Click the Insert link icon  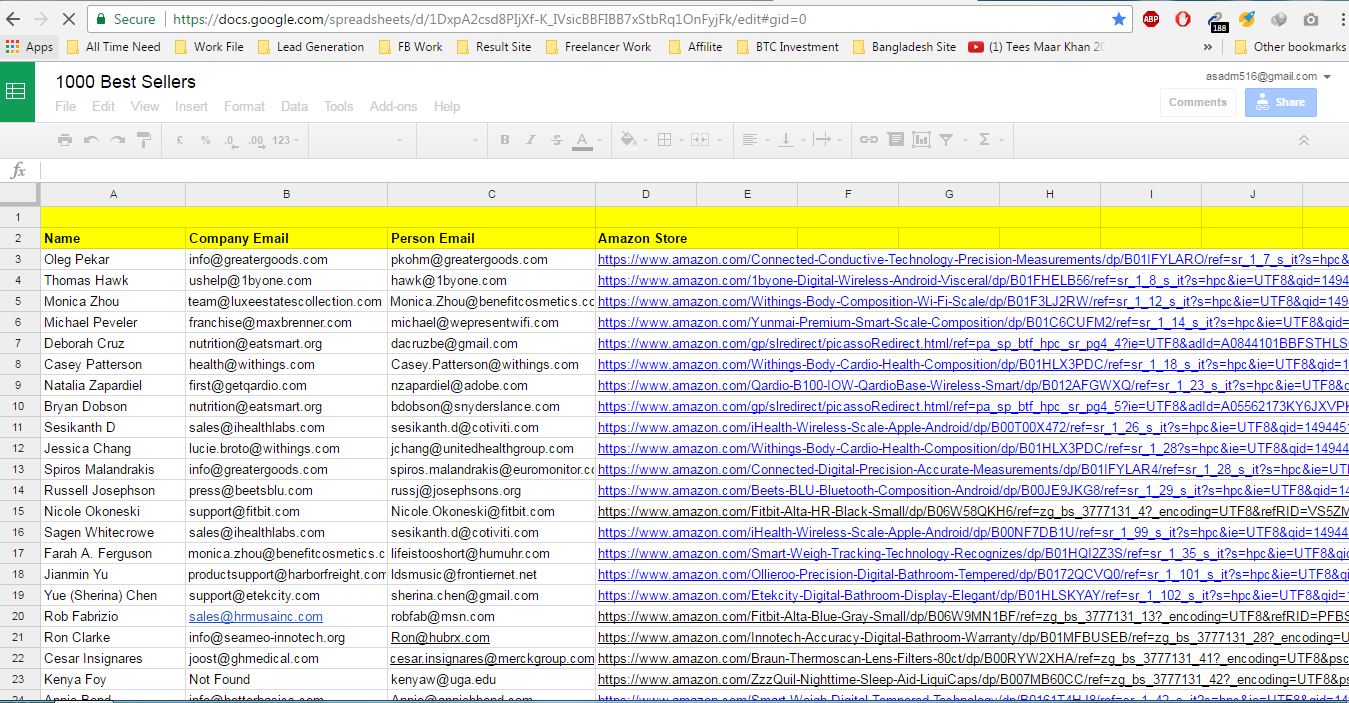tap(869, 140)
